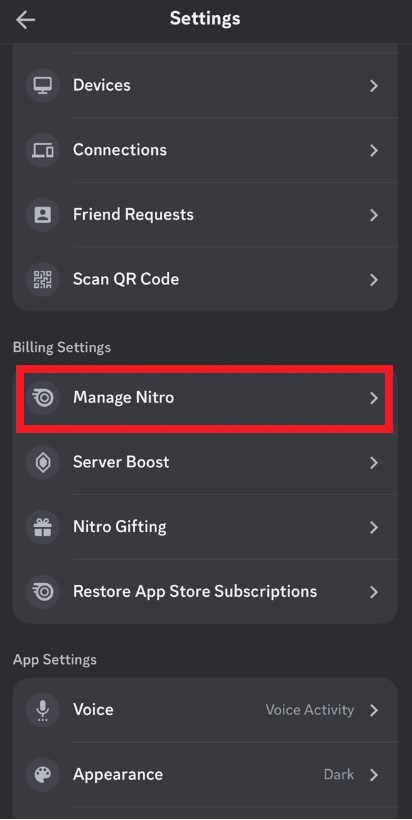Select the Server Boost label
Viewport: 412px width, 820px height.
121,462
